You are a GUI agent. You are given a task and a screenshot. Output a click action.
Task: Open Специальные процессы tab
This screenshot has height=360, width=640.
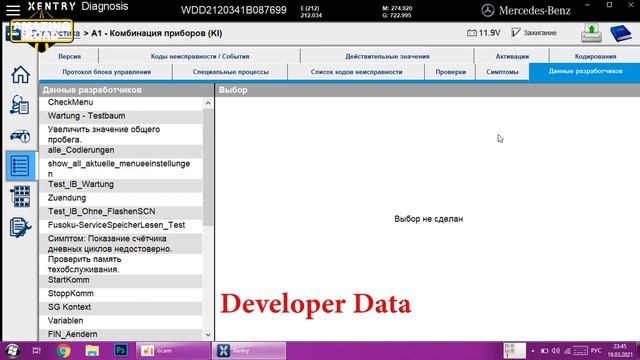point(230,72)
